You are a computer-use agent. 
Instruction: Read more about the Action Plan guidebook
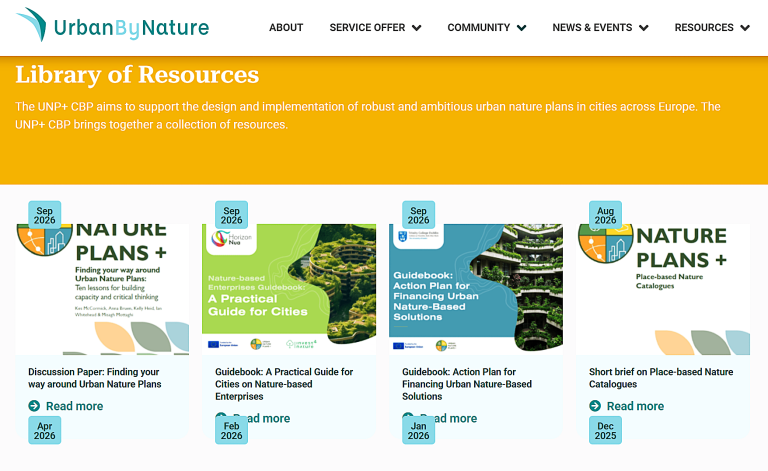click(456, 418)
